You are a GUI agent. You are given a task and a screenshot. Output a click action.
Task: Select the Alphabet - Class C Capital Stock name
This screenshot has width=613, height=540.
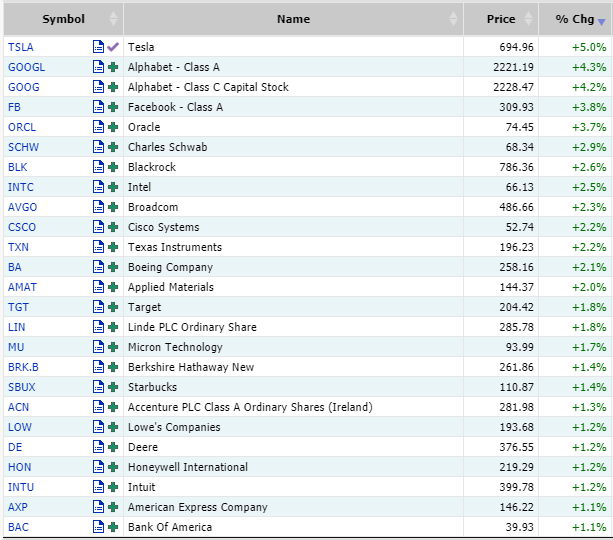pos(208,87)
